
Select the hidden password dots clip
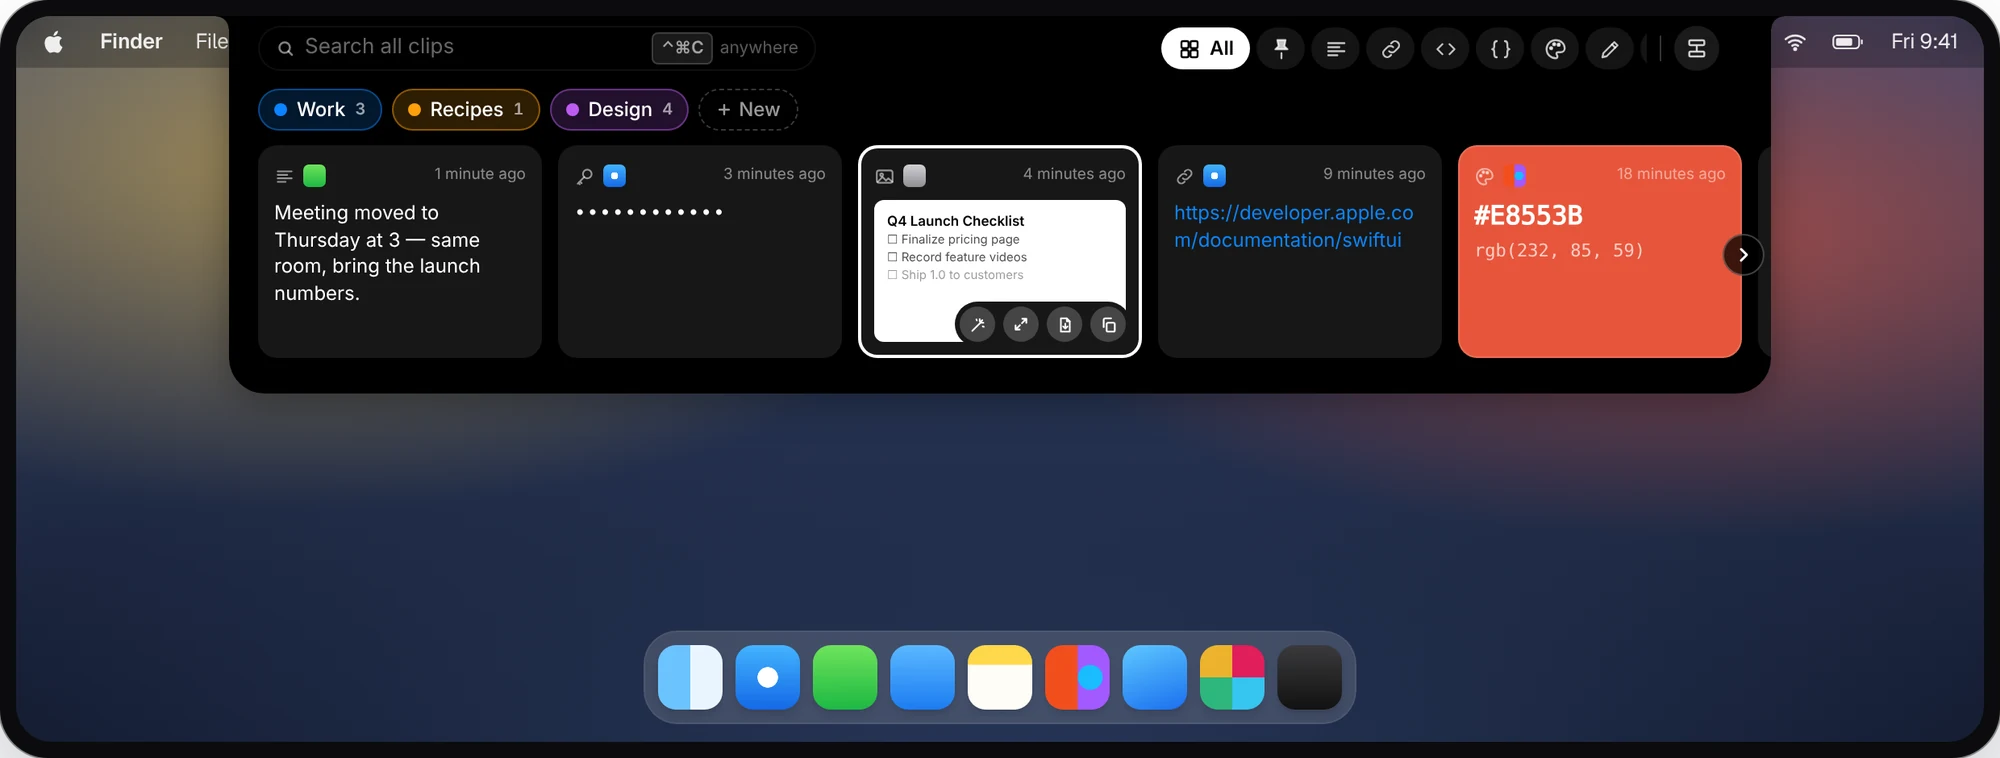(700, 252)
